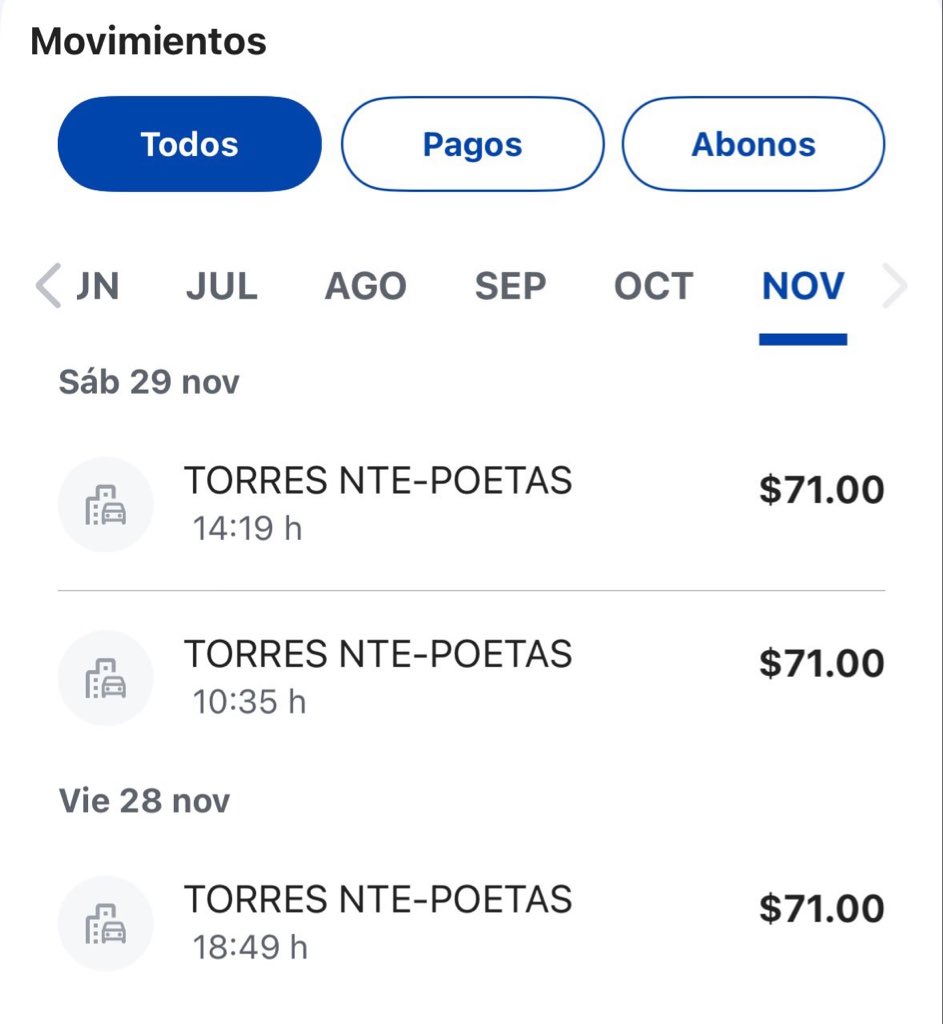Click the toll icon for the 14:19 h movement

(105, 505)
